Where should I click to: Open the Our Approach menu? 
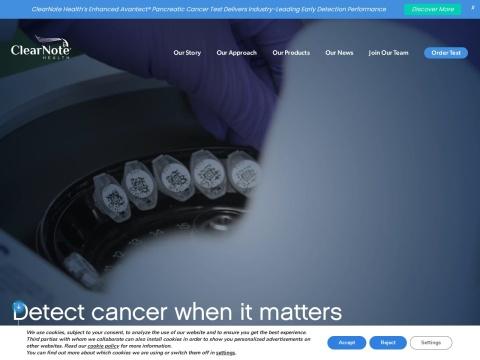[237, 53]
